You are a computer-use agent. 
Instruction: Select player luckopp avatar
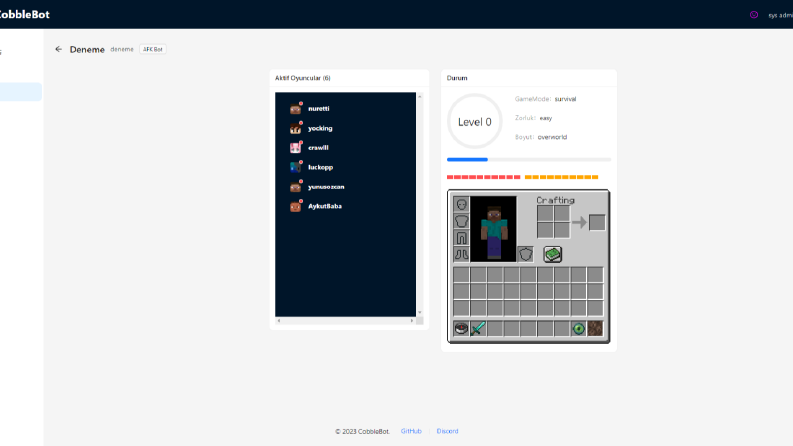pos(295,167)
